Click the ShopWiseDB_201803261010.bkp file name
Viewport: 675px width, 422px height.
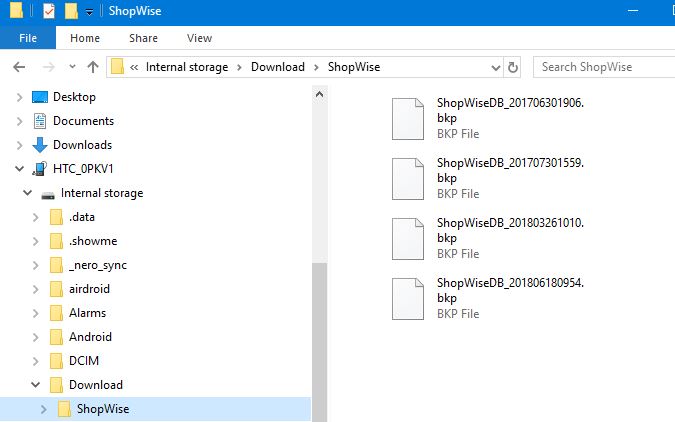click(511, 230)
